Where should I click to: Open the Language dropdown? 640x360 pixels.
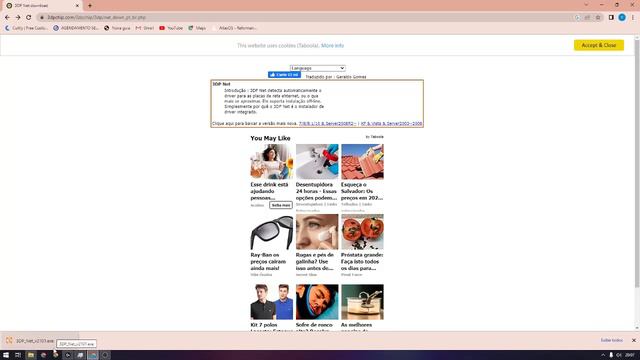pos(318,68)
